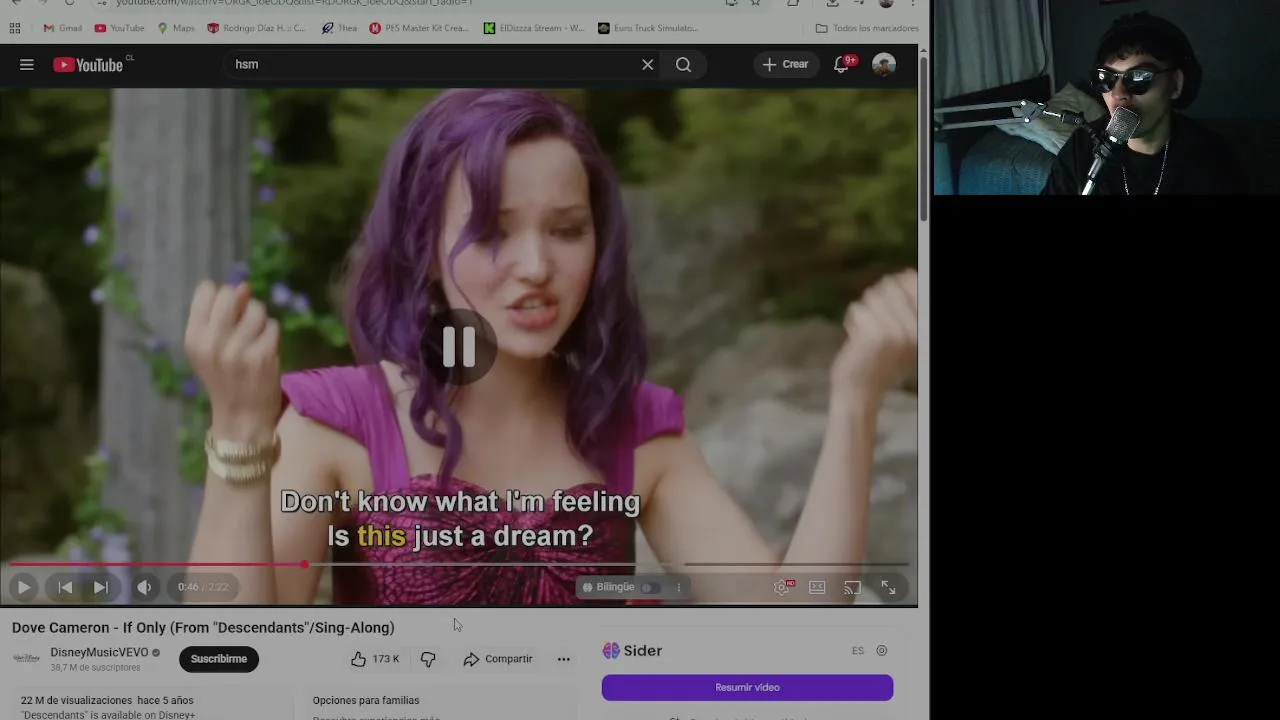Skip to the next video
Viewport: 1280px width, 720px height.
[x=101, y=587]
